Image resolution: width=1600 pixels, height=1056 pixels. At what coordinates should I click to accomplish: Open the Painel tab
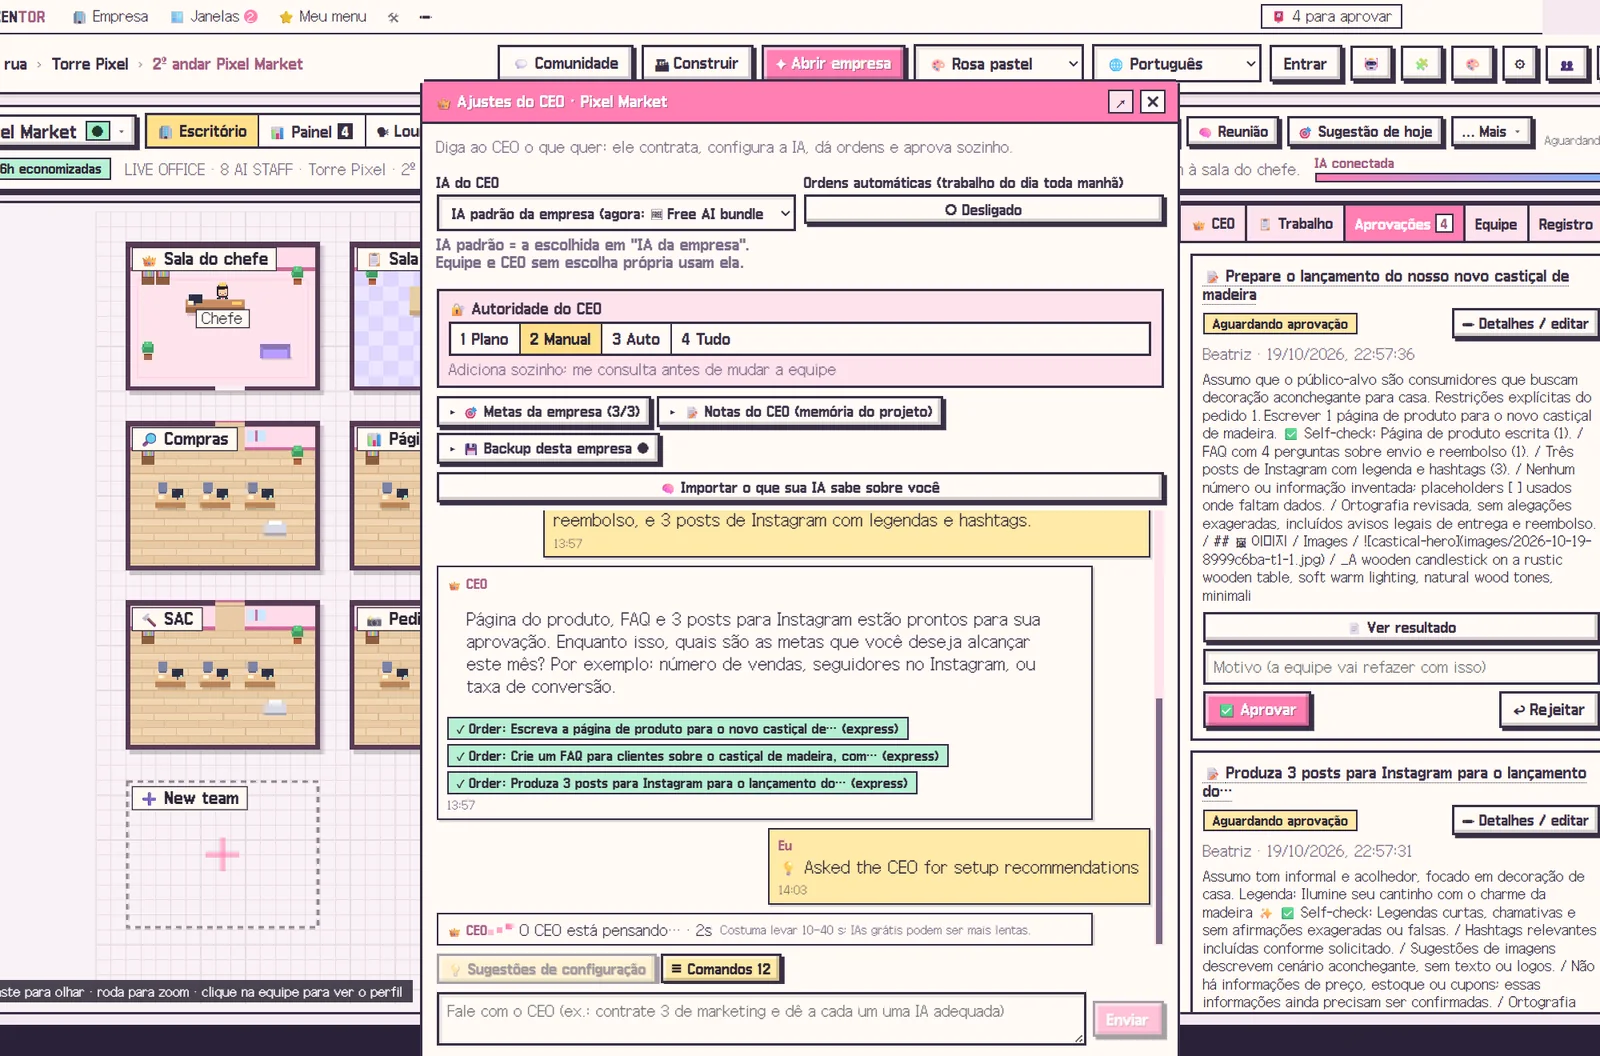point(311,132)
